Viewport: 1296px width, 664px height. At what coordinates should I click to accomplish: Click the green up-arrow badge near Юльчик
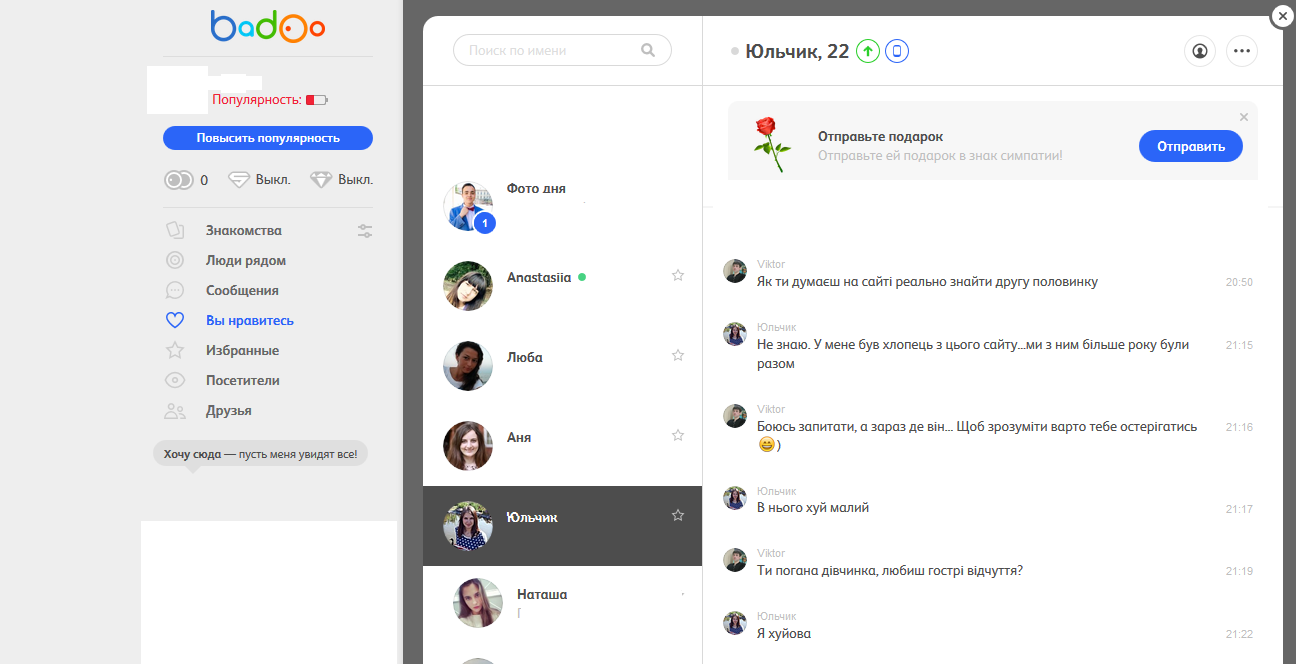(868, 51)
